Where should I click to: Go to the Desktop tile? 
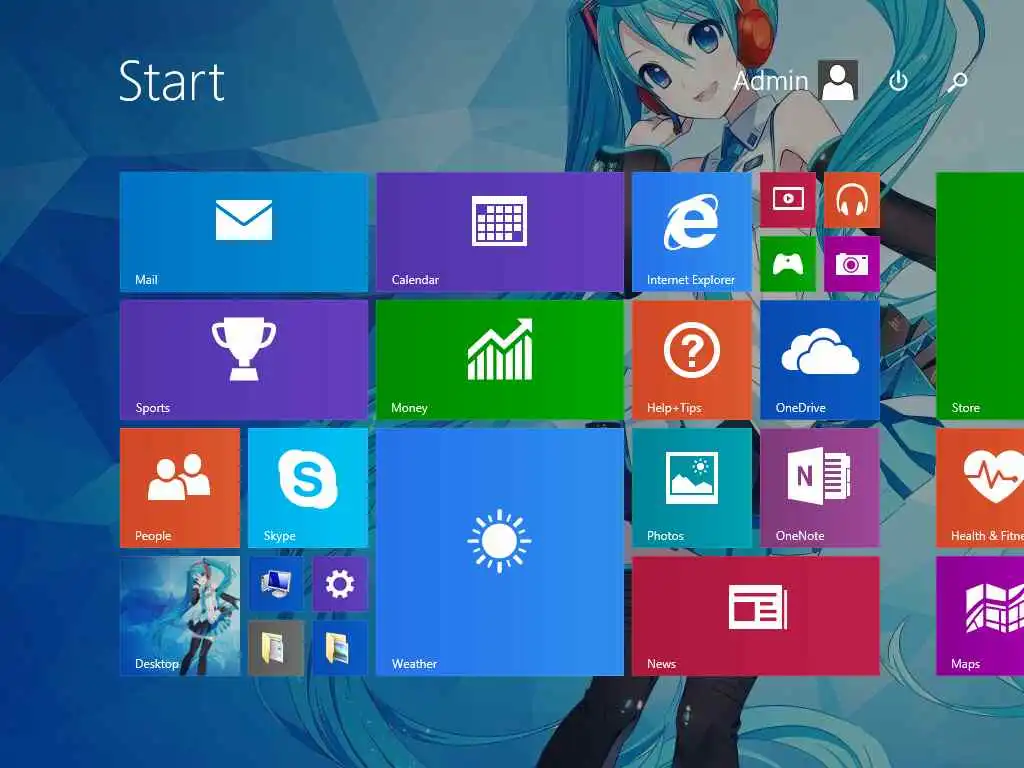pos(180,616)
